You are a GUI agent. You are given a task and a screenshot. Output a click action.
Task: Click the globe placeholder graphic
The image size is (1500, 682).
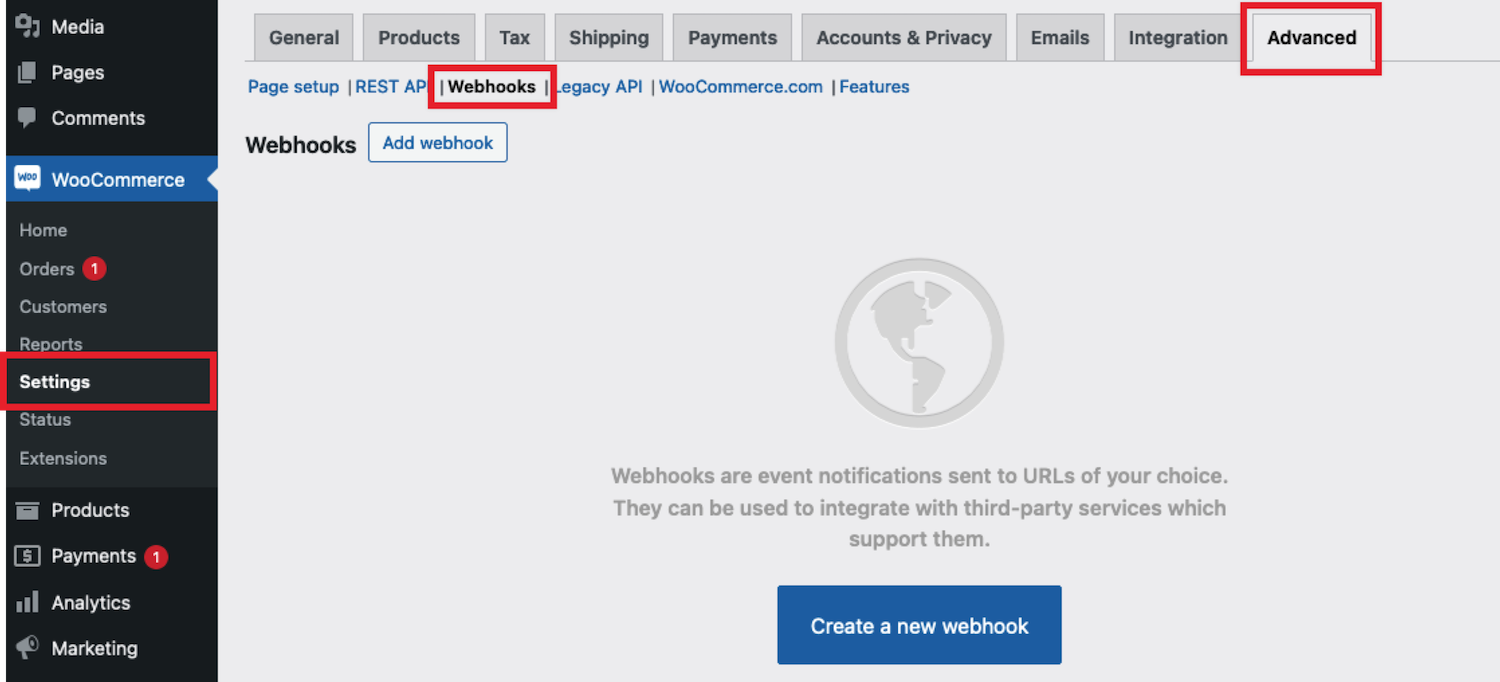pos(918,341)
